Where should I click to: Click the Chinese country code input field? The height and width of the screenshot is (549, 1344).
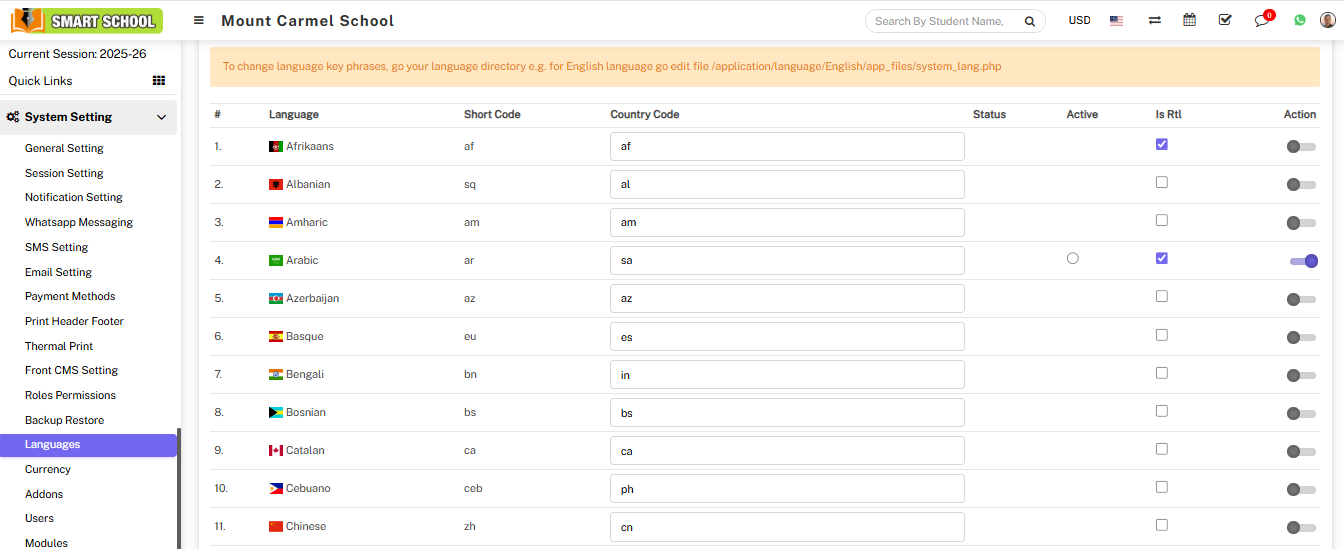tap(787, 527)
